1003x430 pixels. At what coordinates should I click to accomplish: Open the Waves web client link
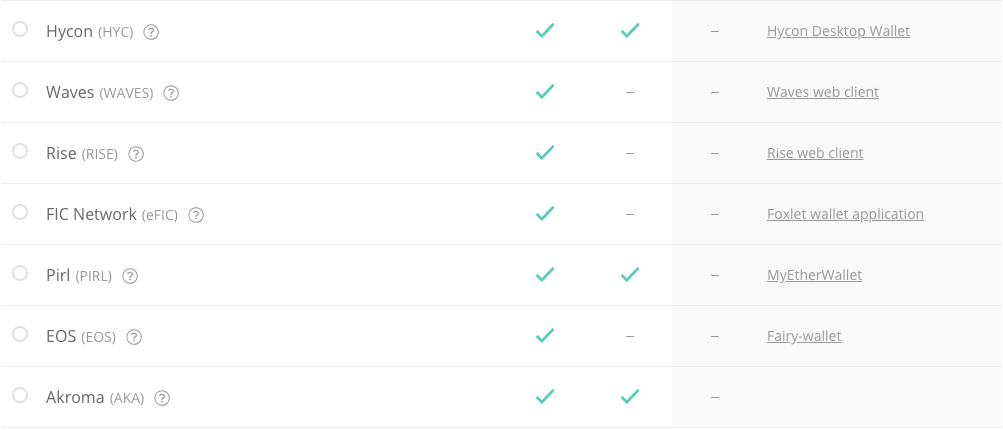822,92
